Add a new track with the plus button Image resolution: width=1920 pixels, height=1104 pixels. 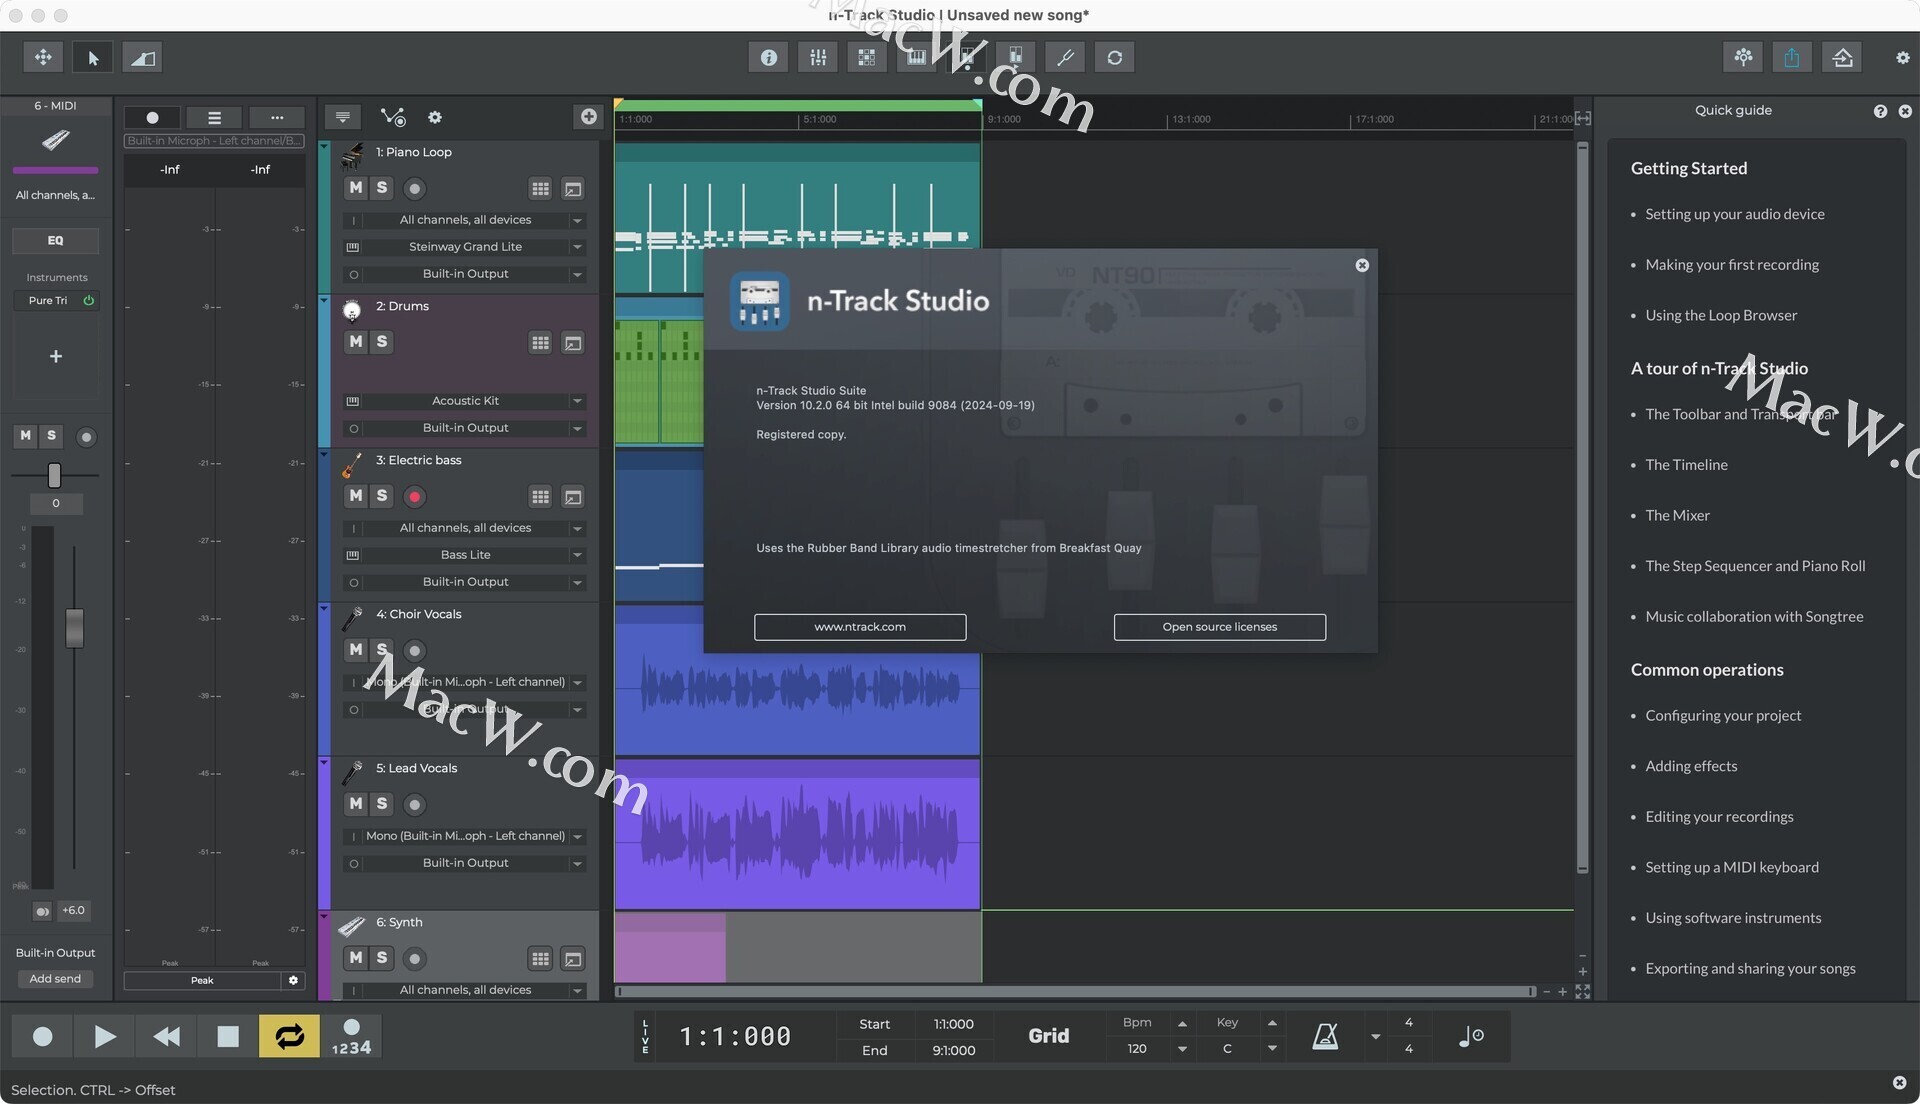click(589, 117)
